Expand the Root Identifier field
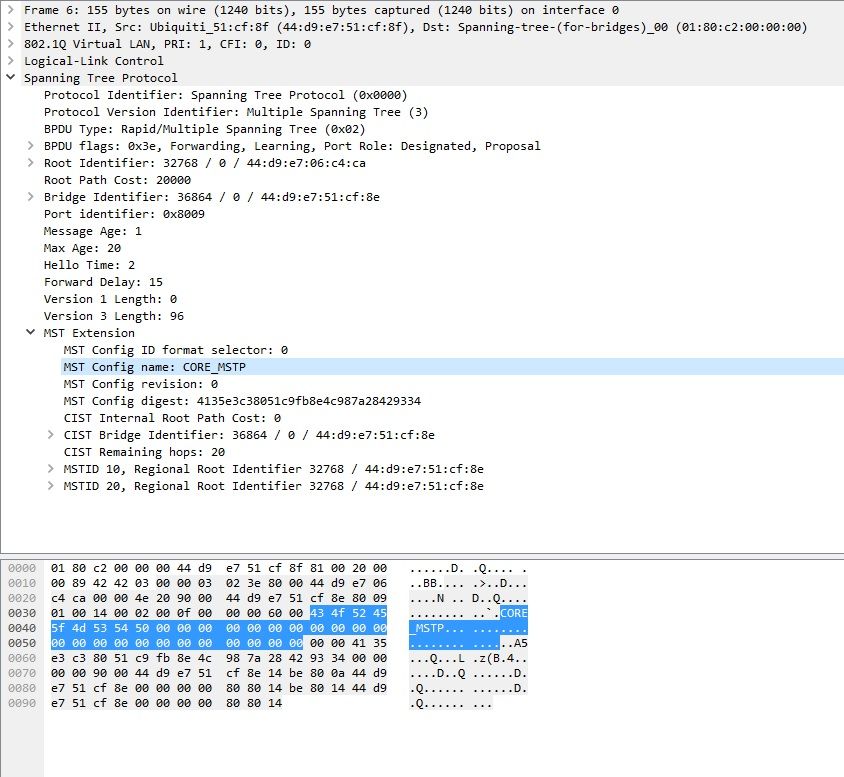This screenshot has height=777, width=844. coord(31,163)
